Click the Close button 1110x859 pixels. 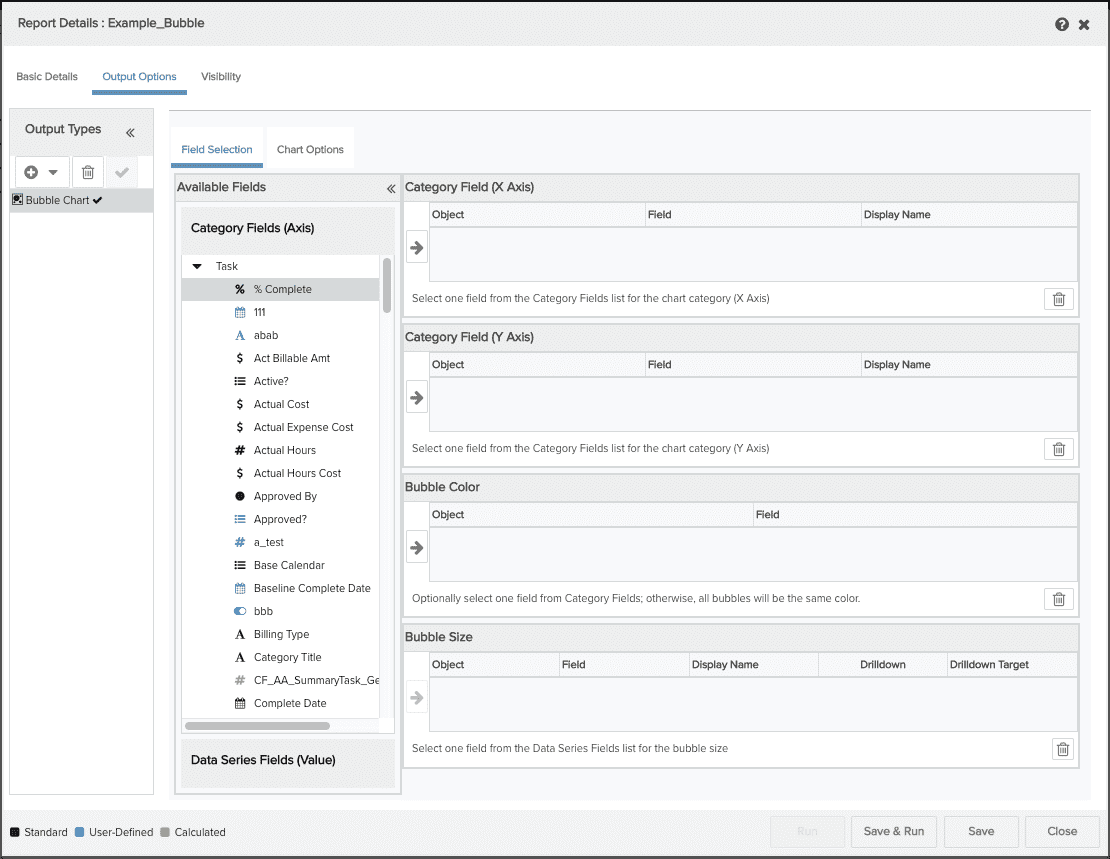click(x=1062, y=831)
